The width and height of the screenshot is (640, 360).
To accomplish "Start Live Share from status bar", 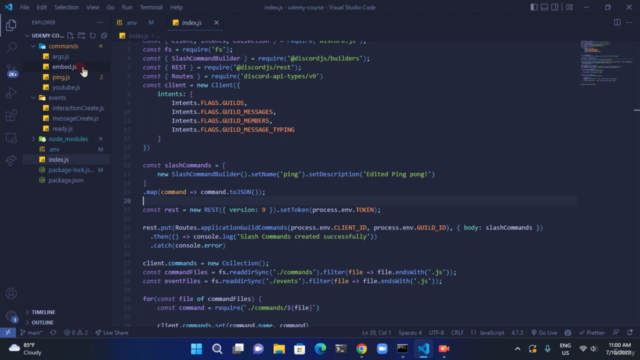I will [x=111, y=333].
